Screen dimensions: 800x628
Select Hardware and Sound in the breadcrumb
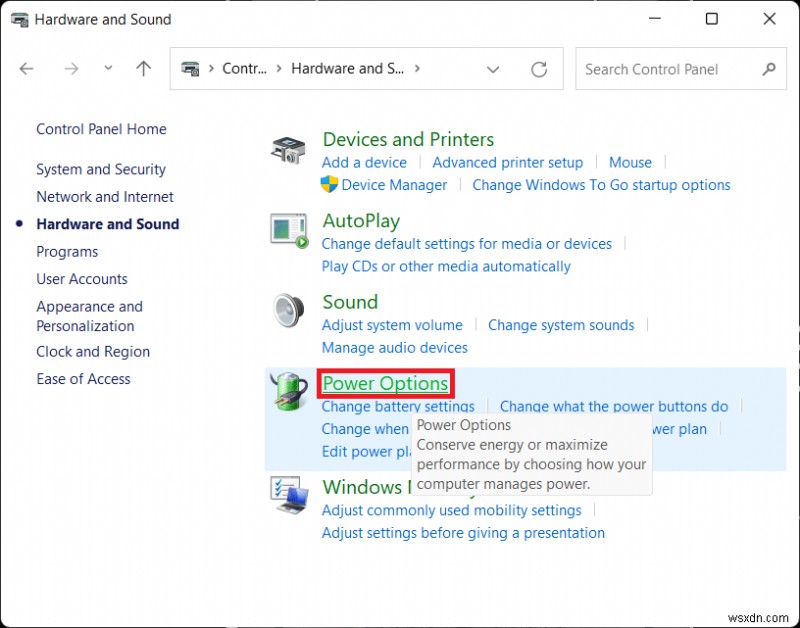point(349,68)
